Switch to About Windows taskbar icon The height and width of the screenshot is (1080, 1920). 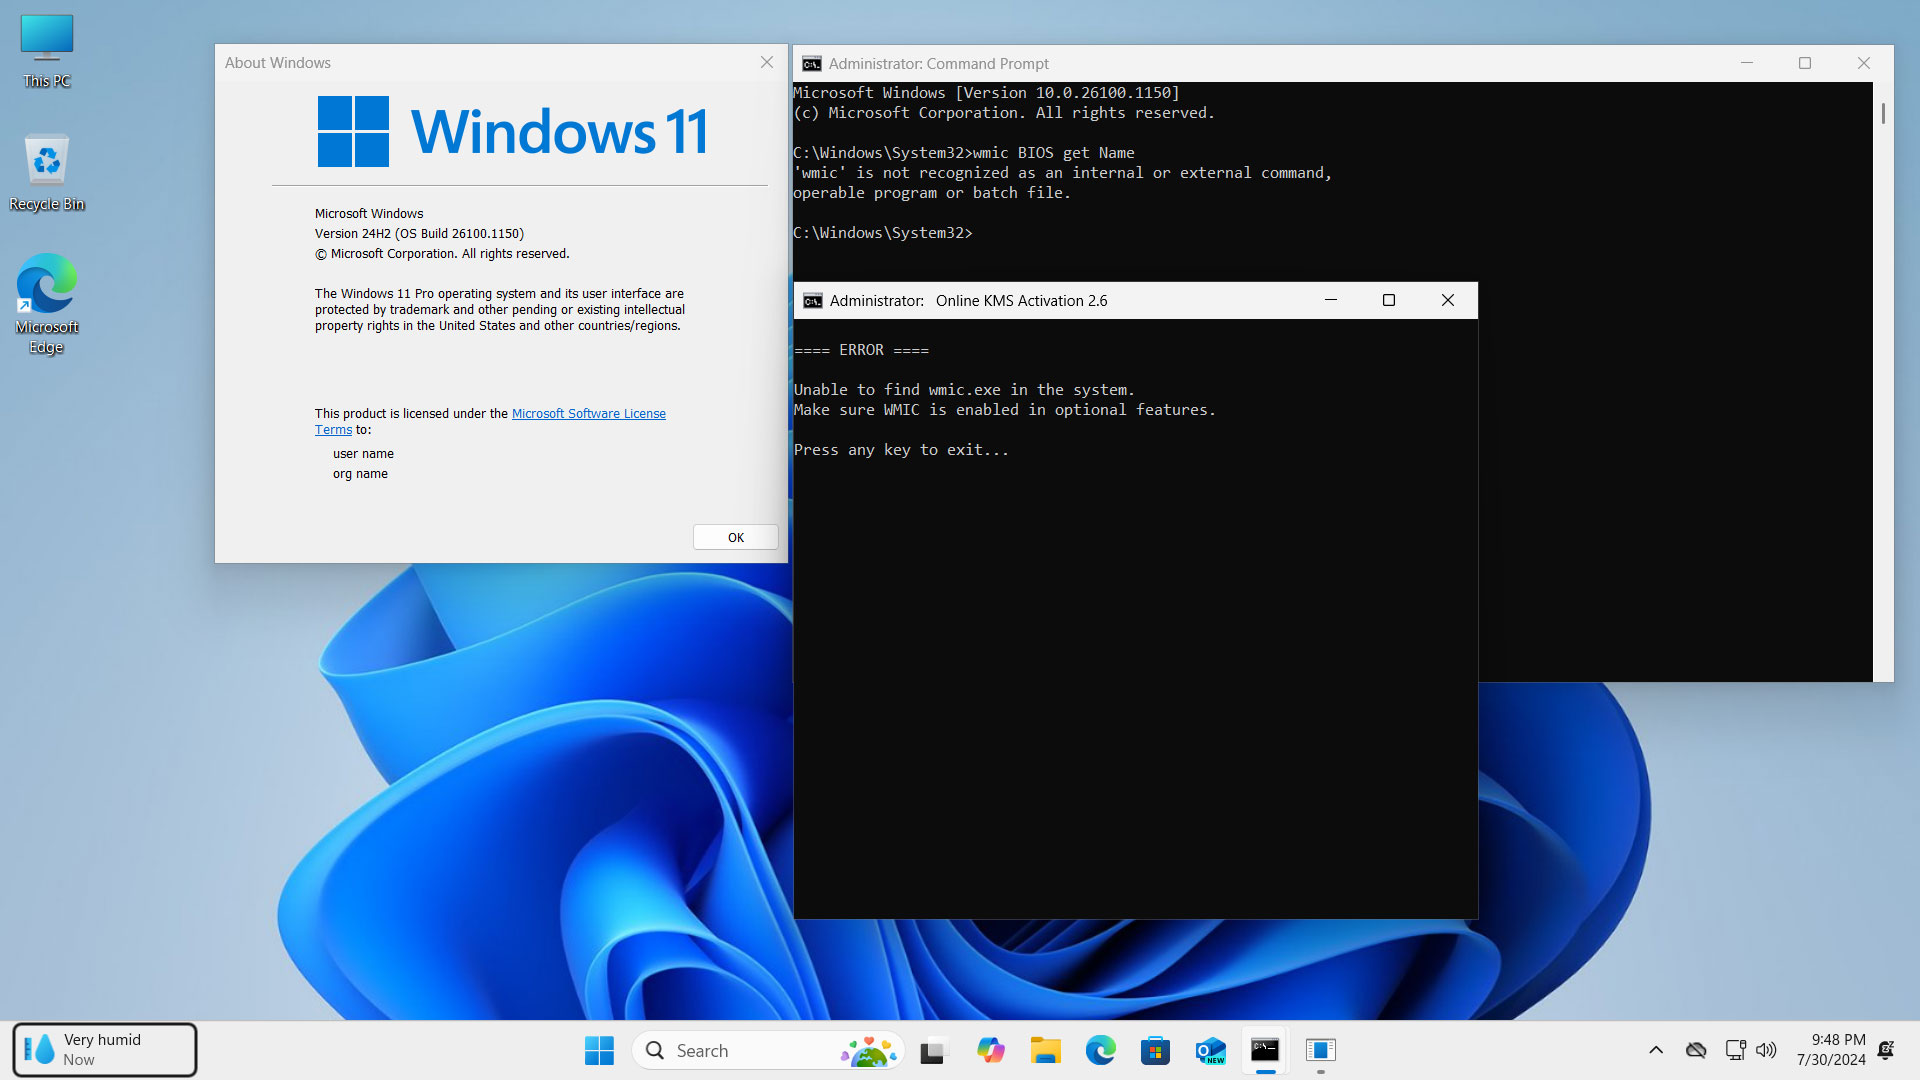pyautogui.click(x=1321, y=1050)
